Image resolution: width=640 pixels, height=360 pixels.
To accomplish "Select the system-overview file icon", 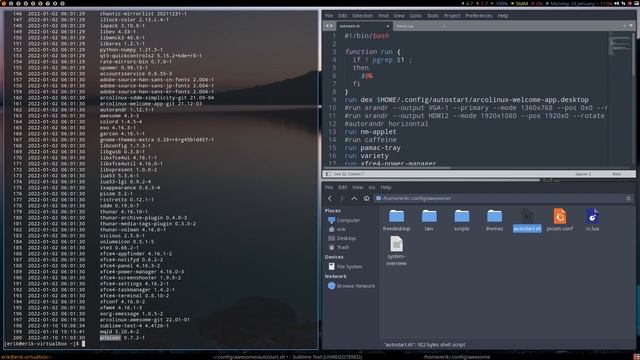I will click(x=396, y=251).
